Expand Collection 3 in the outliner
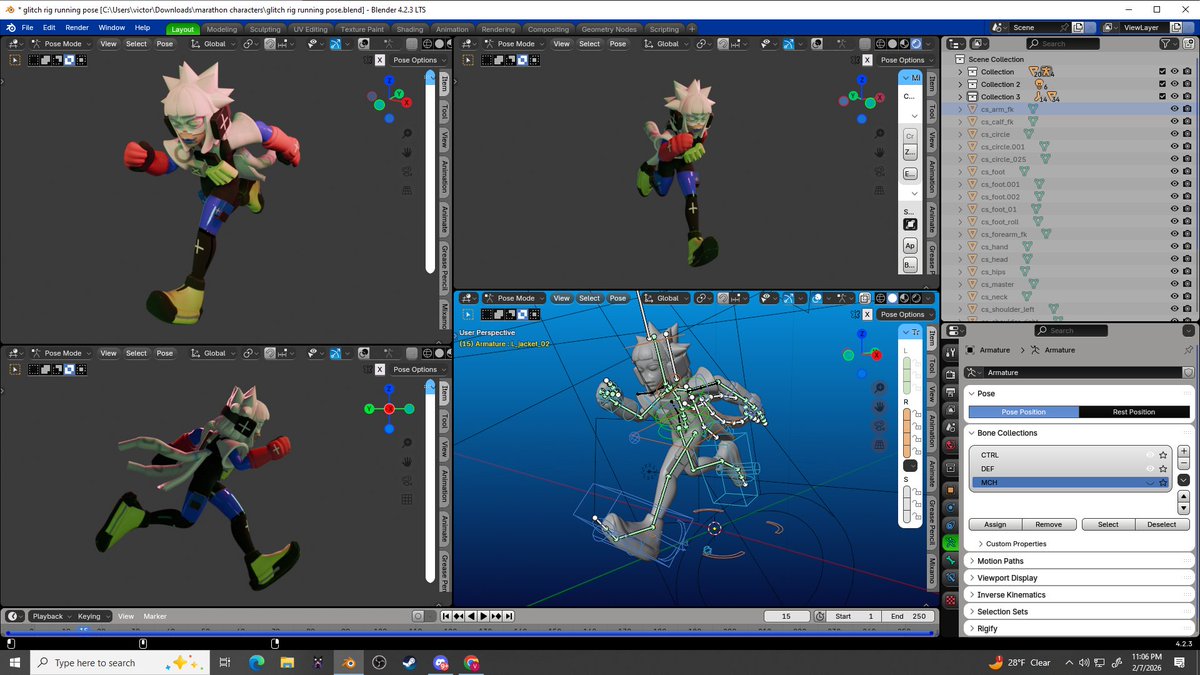Image resolution: width=1200 pixels, height=675 pixels. pos(960,96)
